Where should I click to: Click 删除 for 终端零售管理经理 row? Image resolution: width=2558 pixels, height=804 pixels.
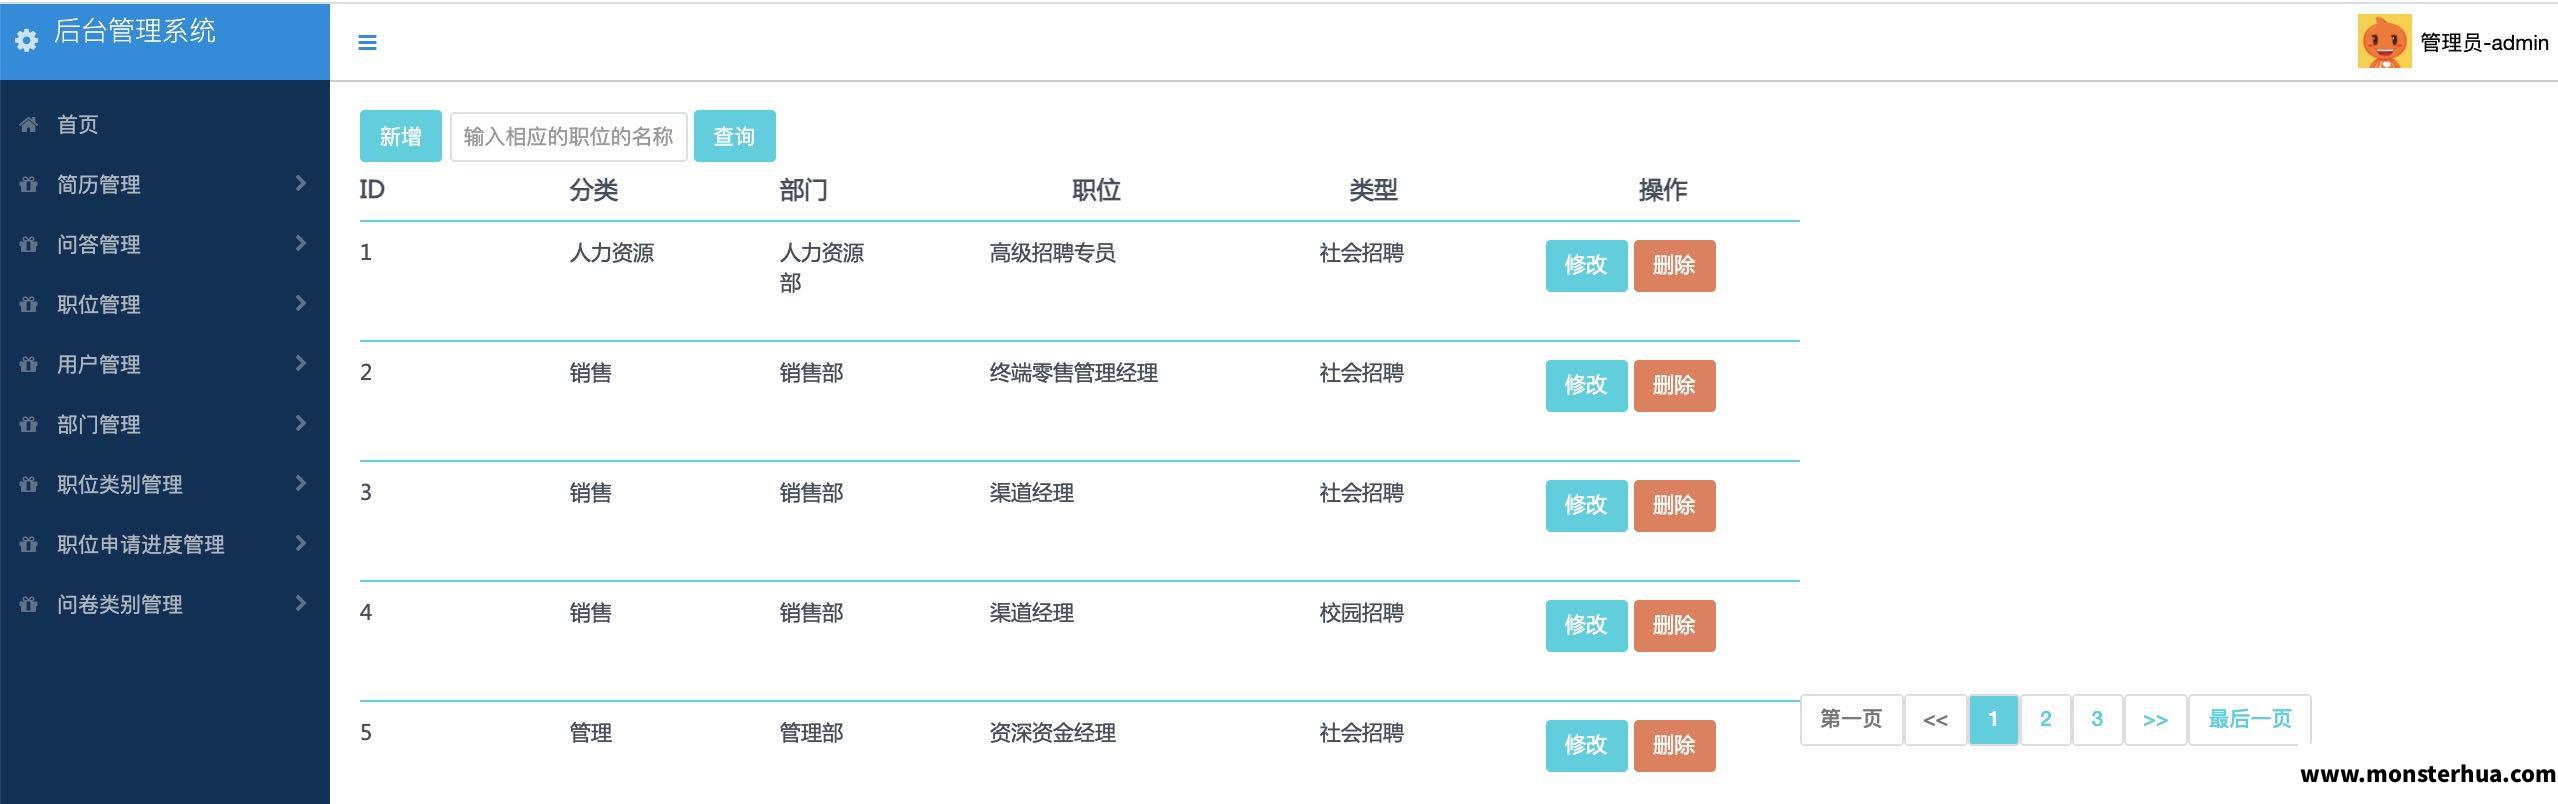1674,386
